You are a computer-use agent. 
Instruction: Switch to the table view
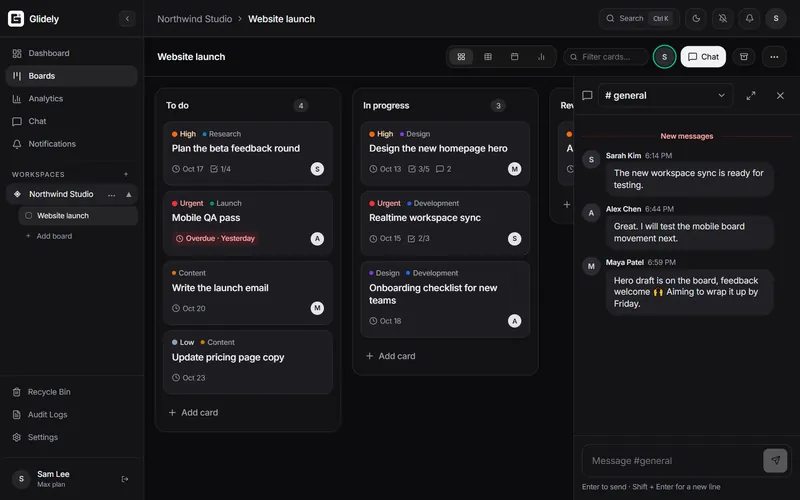[488, 57]
